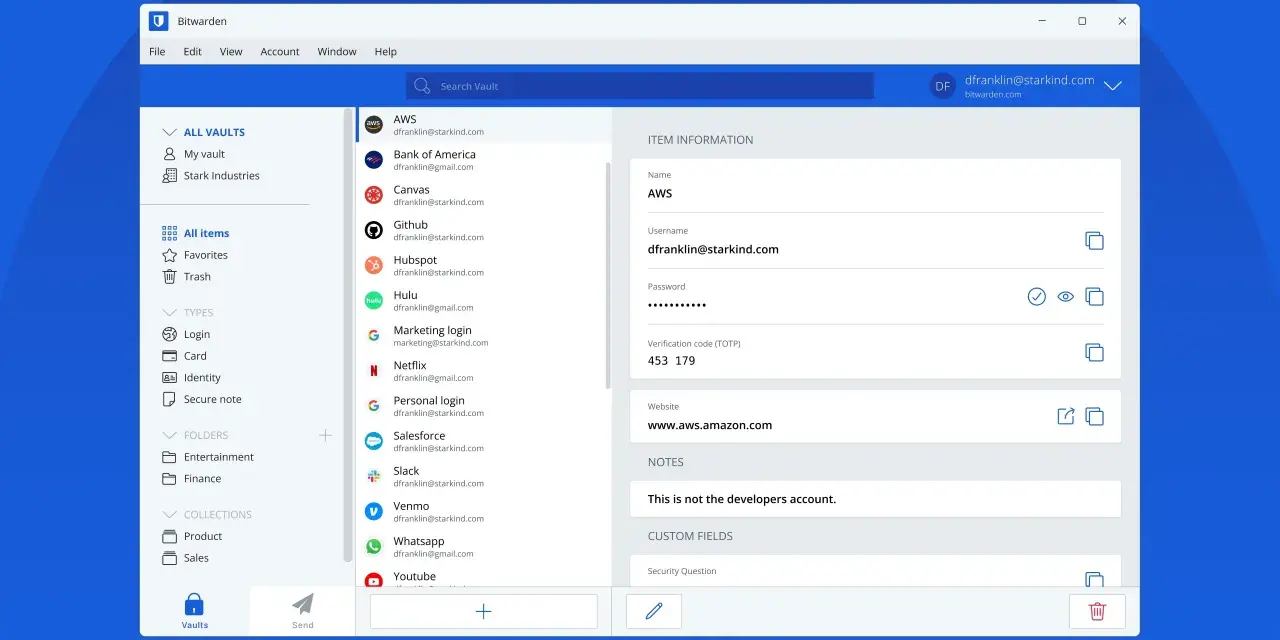This screenshot has height=640, width=1280.
Task: Open the File menu
Action: (x=157, y=52)
